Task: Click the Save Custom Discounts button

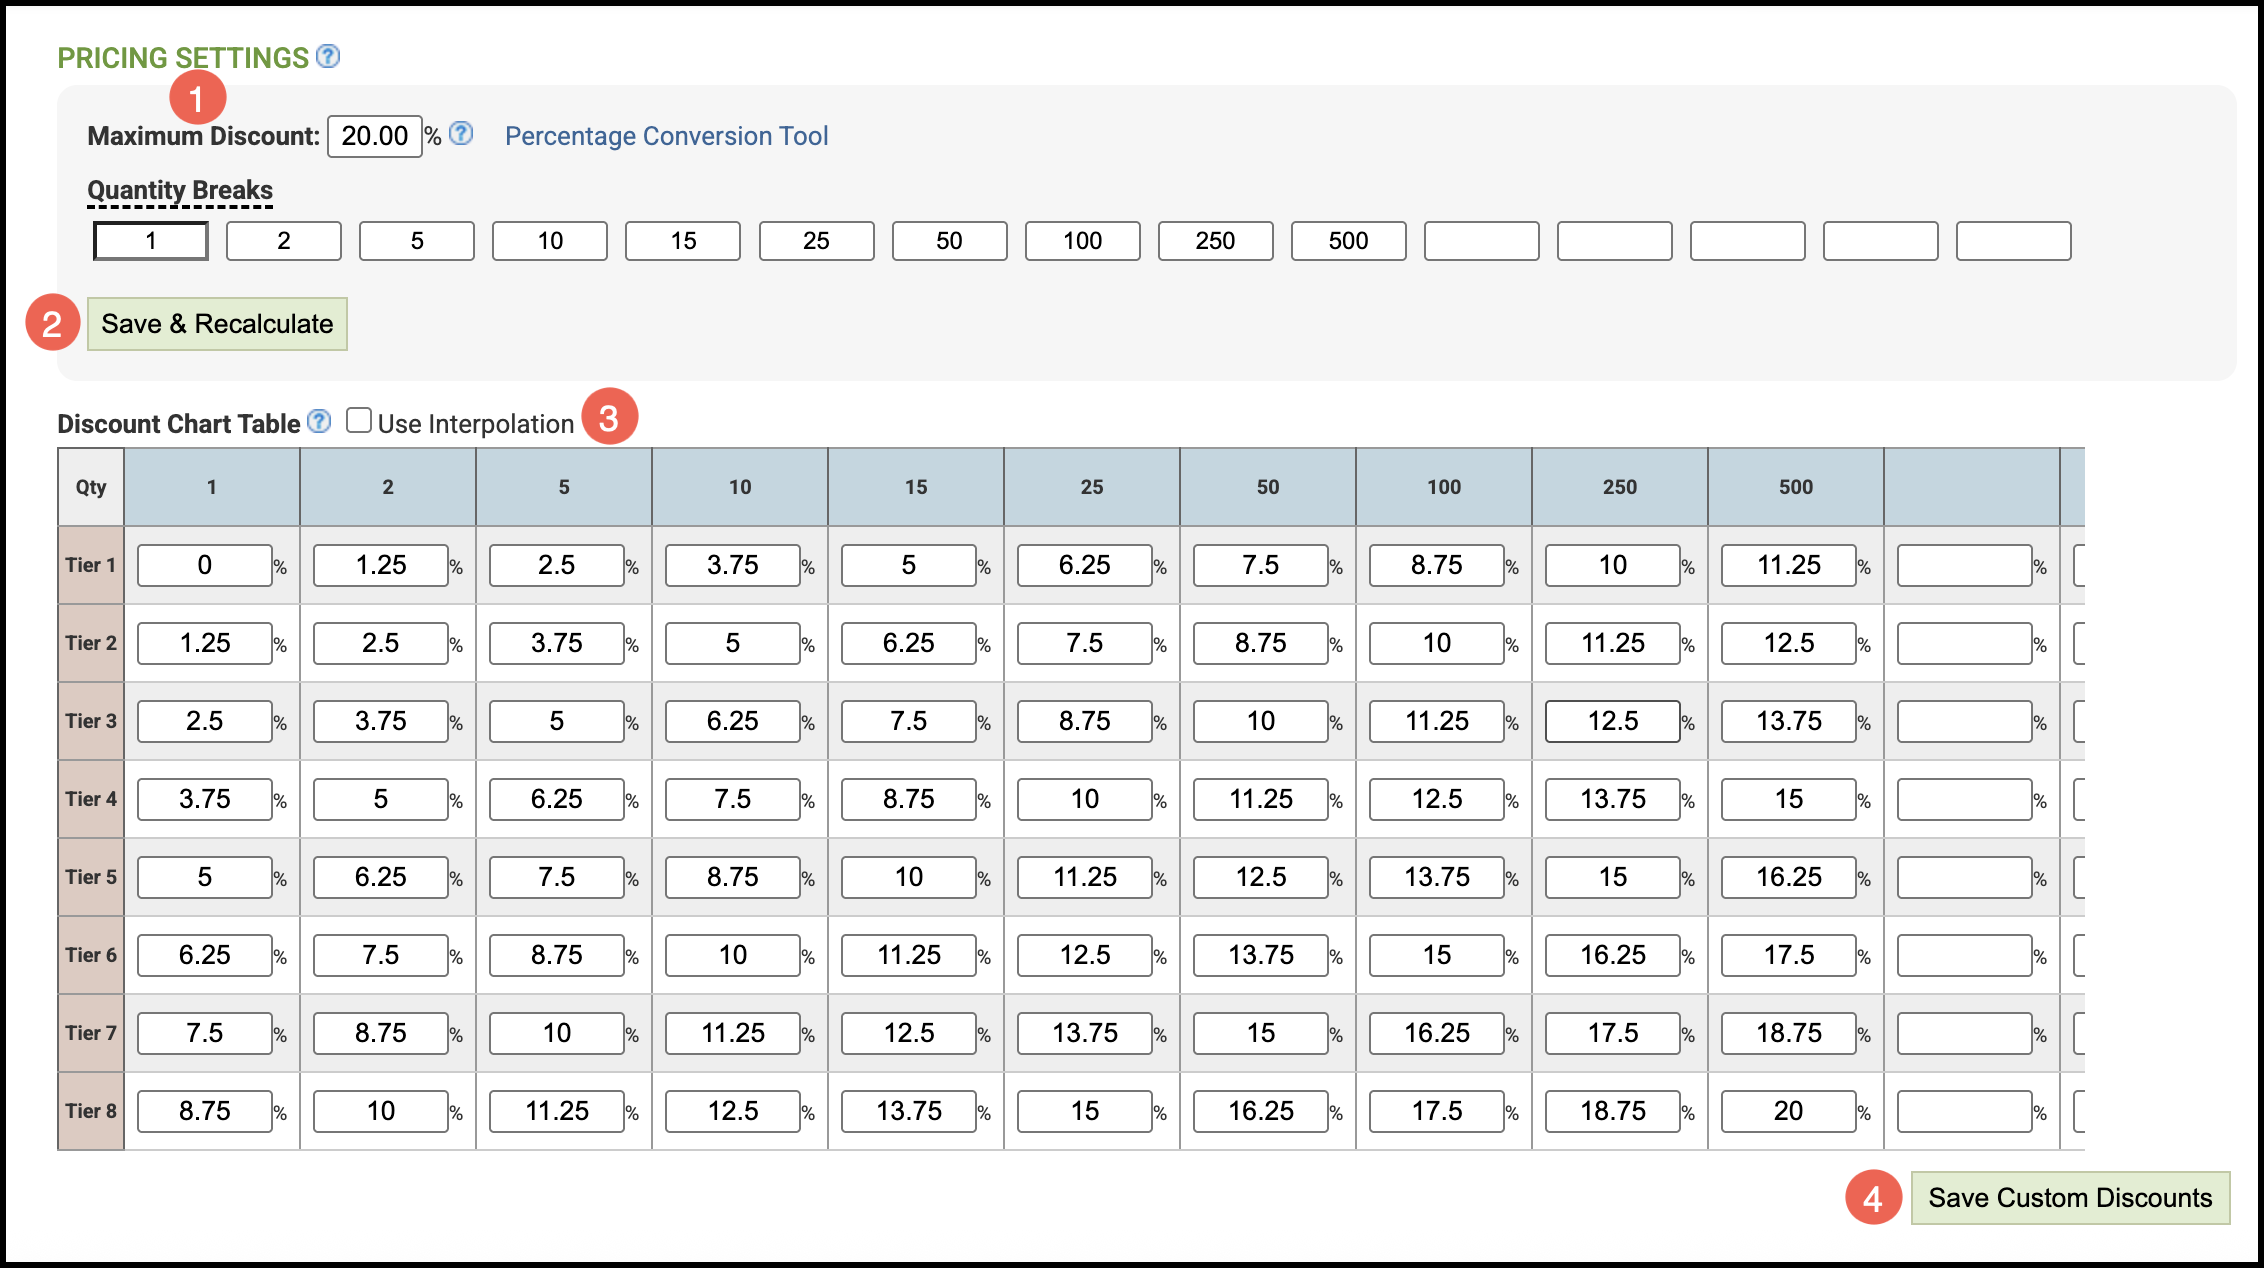Action: (2069, 1197)
